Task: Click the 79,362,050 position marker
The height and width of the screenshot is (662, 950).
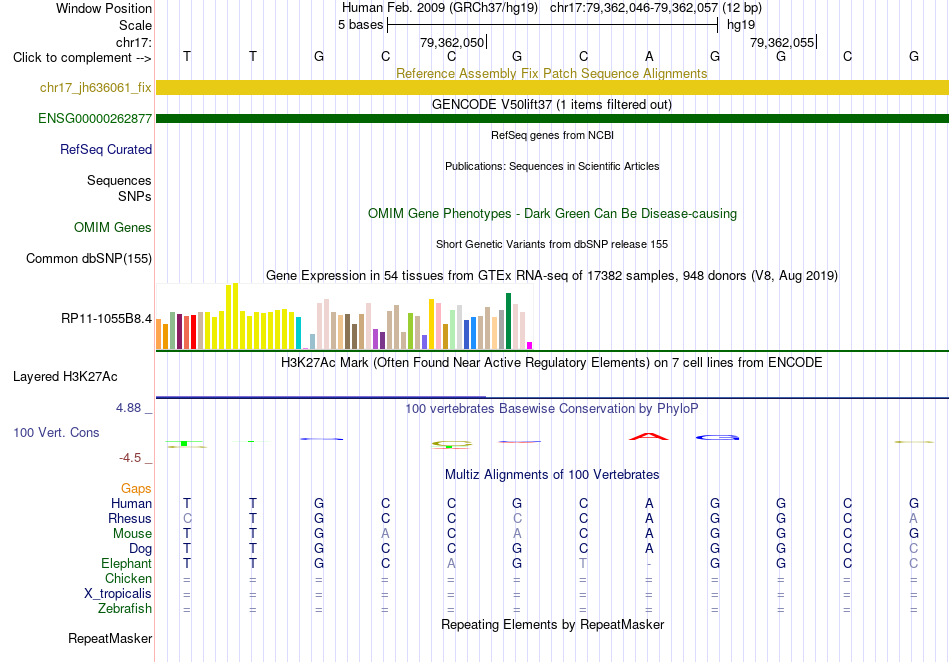Action: point(453,42)
